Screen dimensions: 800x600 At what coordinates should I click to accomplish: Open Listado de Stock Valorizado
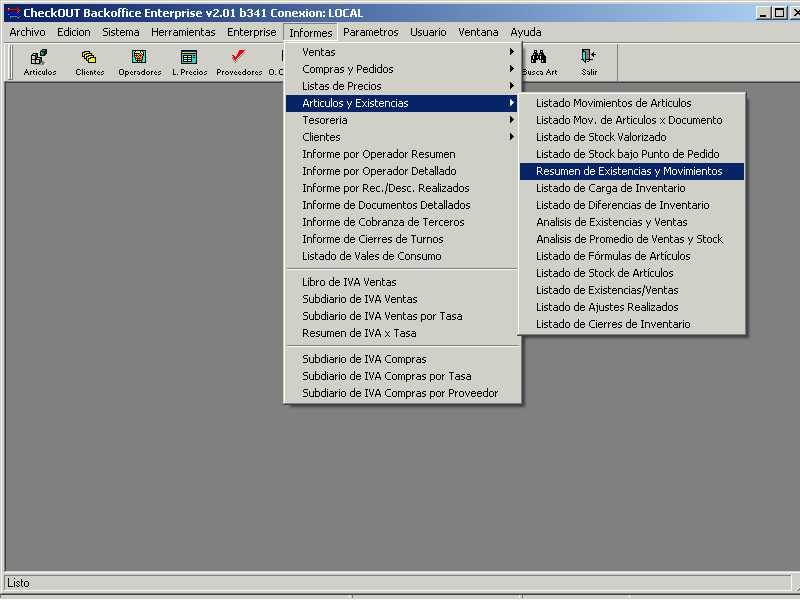632,137
